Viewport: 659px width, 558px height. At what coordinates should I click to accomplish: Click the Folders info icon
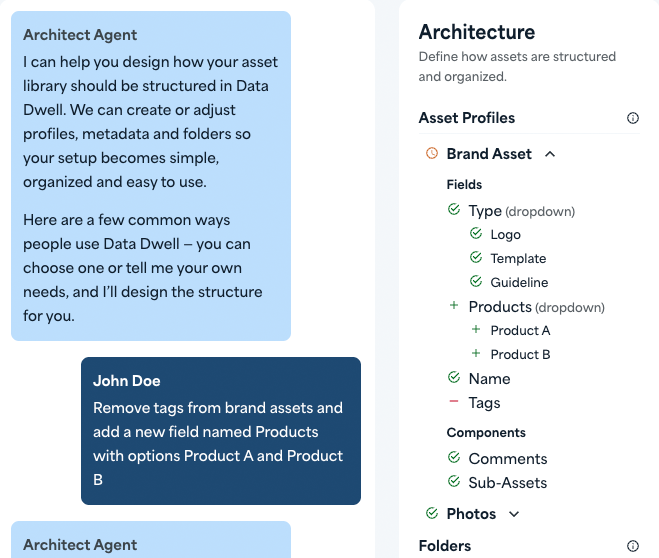click(x=632, y=546)
